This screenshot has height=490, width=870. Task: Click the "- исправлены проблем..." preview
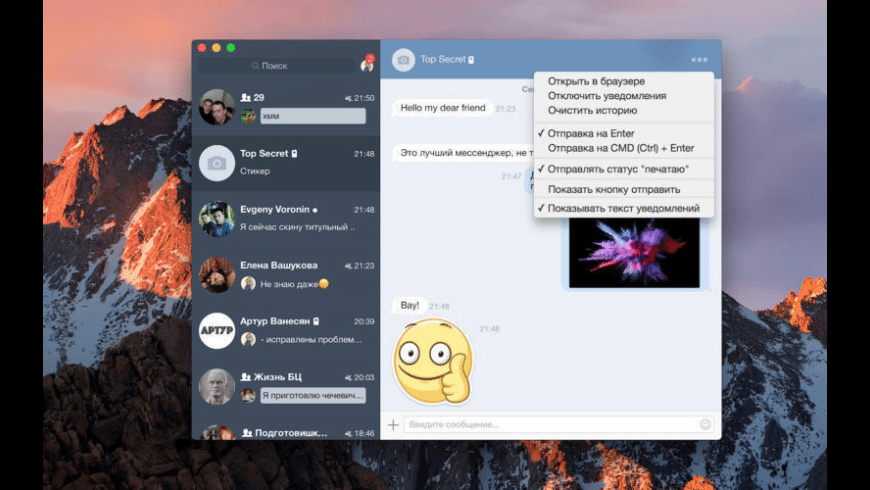[311, 340]
